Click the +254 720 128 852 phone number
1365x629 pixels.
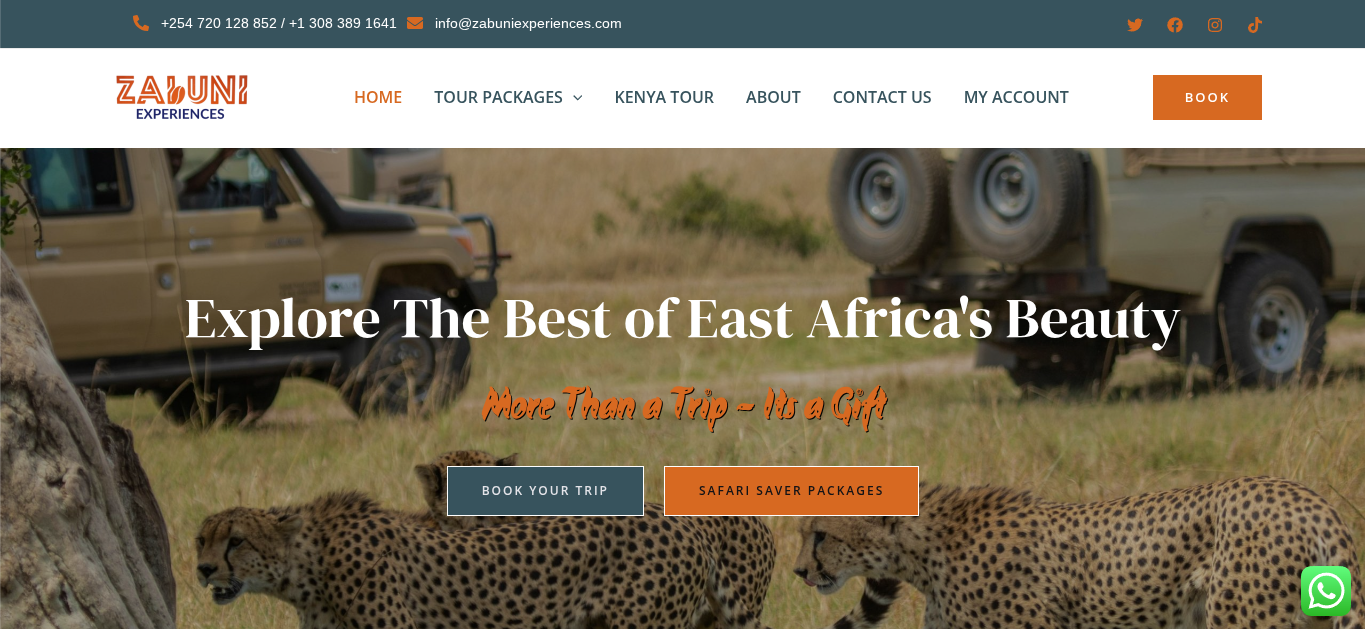click(218, 23)
